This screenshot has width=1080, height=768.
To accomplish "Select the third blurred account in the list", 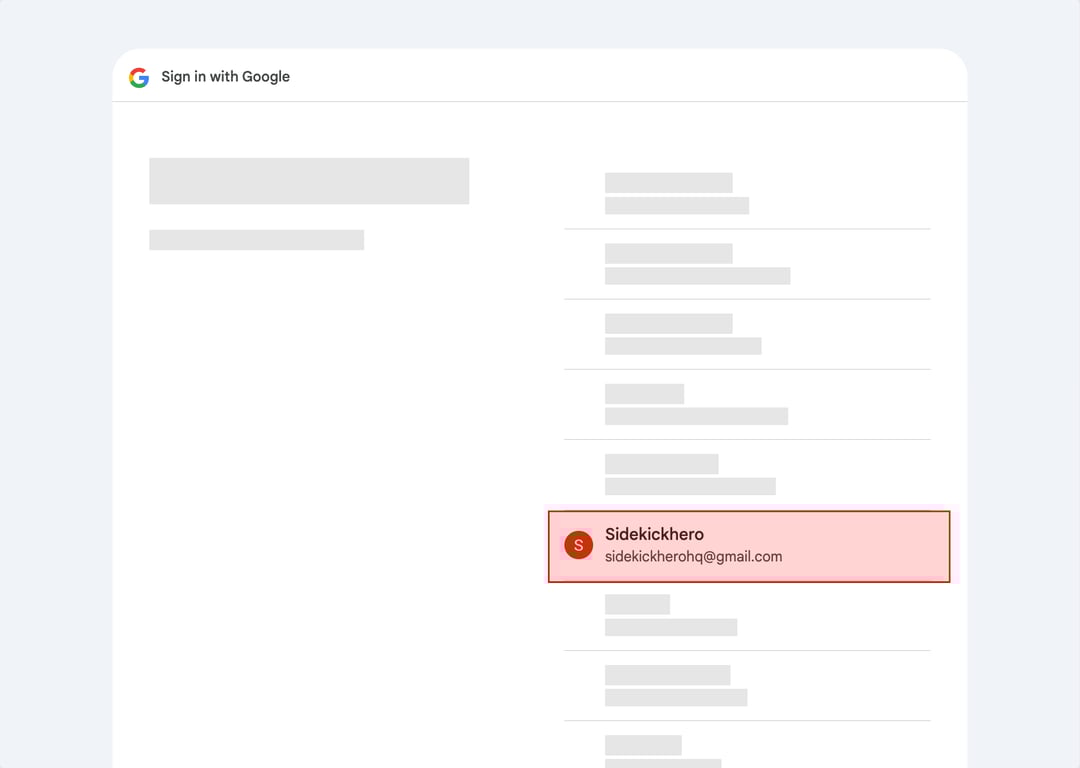I will pyautogui.click(x=747, y=334).
